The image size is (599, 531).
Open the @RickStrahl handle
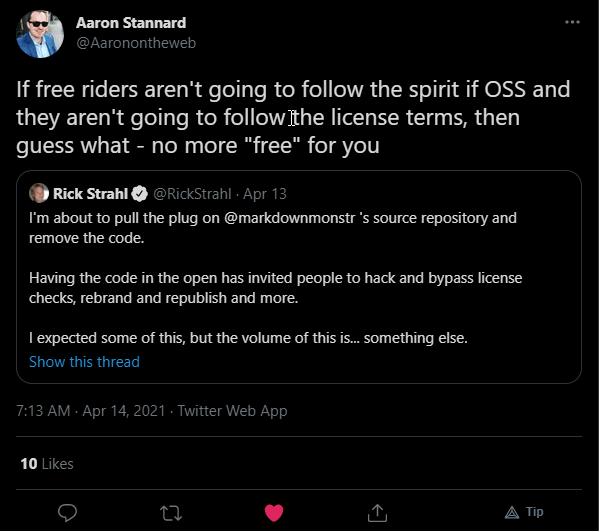coord(192,194)
